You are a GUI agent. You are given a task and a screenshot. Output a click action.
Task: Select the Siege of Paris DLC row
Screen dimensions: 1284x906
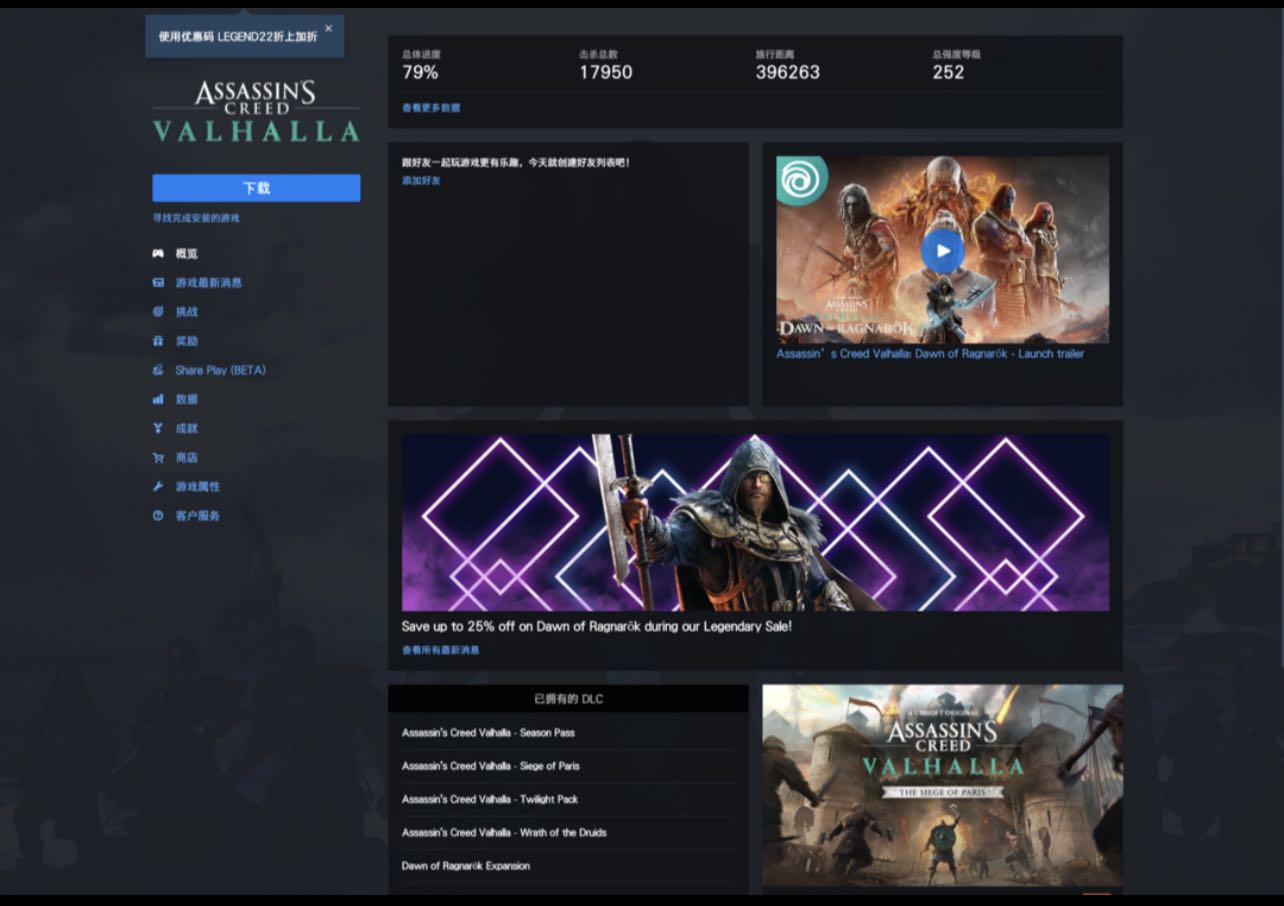click(568, 766)
